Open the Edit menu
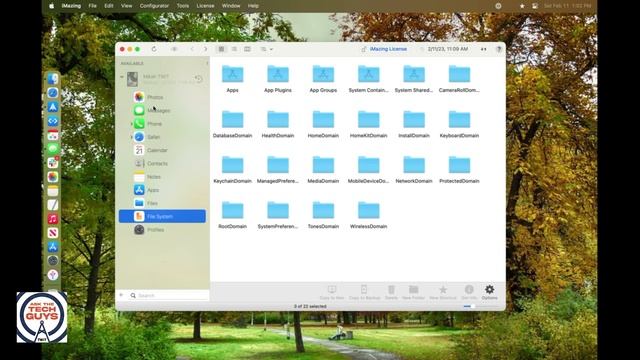The width and height of the screenshot is (640, 360). (x=109, y=6)
